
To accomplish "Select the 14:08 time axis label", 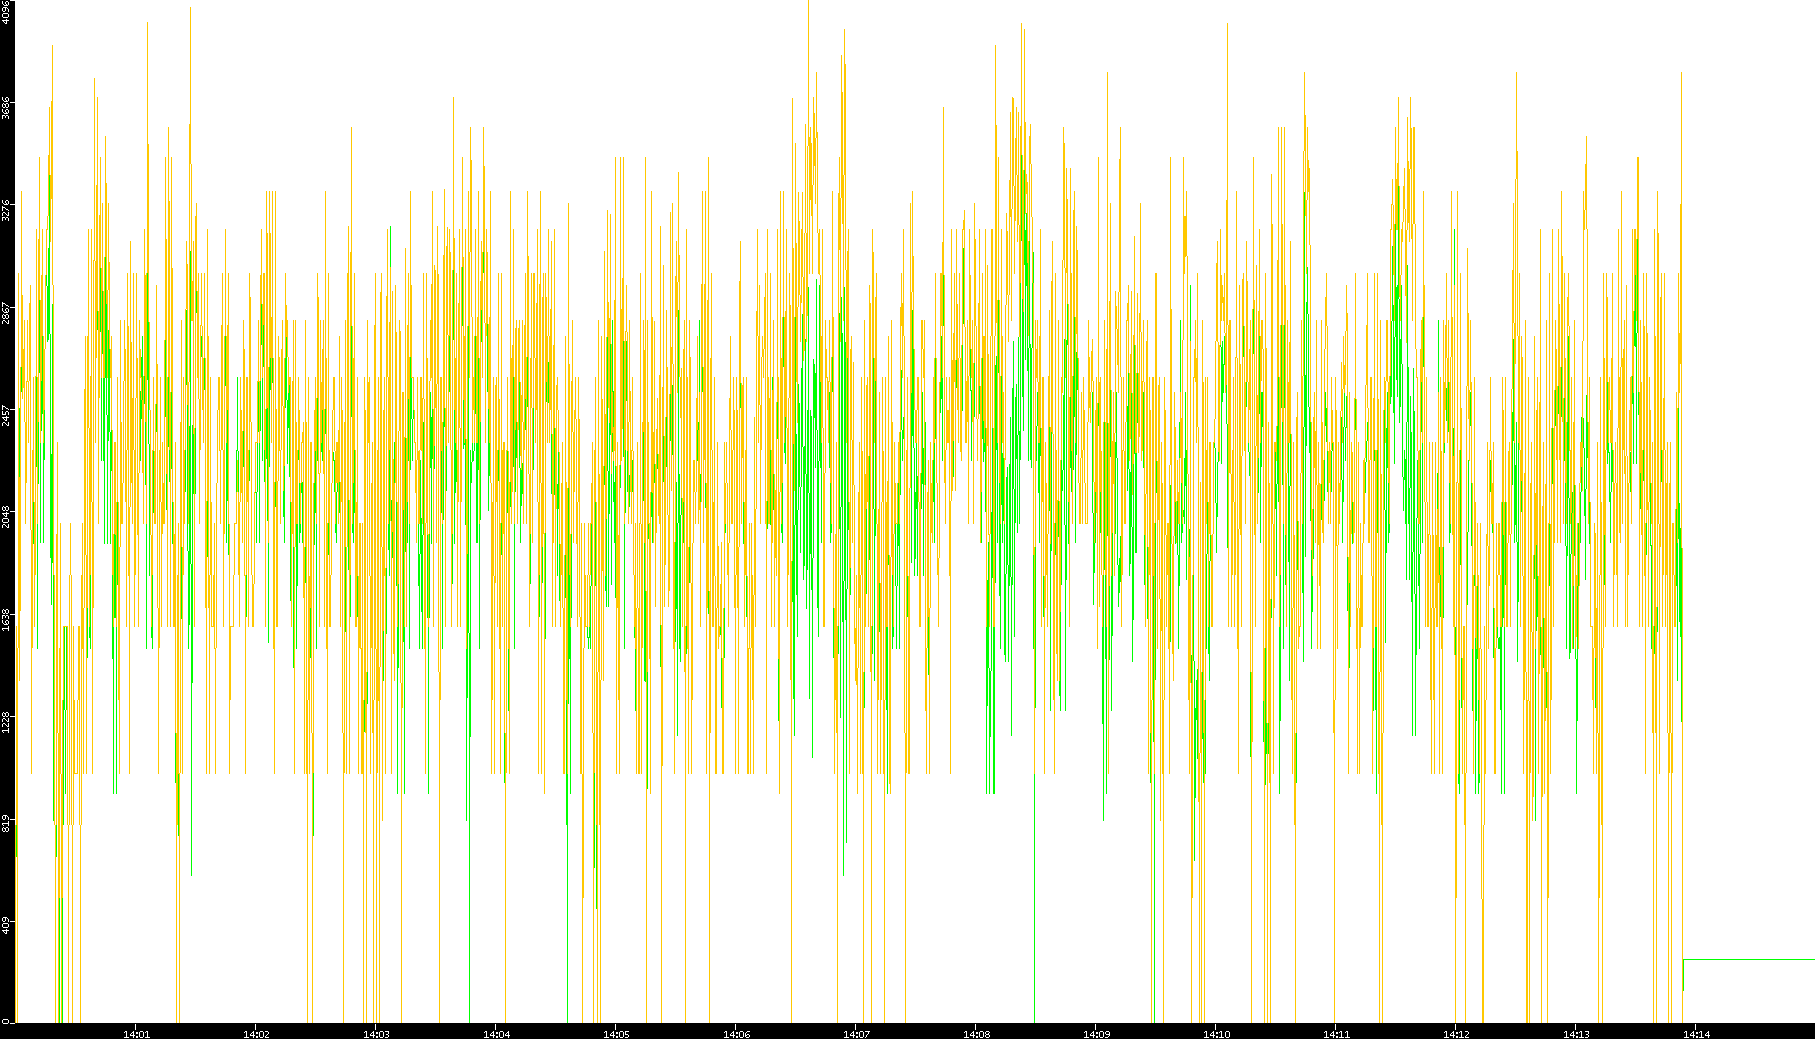I will (977, 1034).
